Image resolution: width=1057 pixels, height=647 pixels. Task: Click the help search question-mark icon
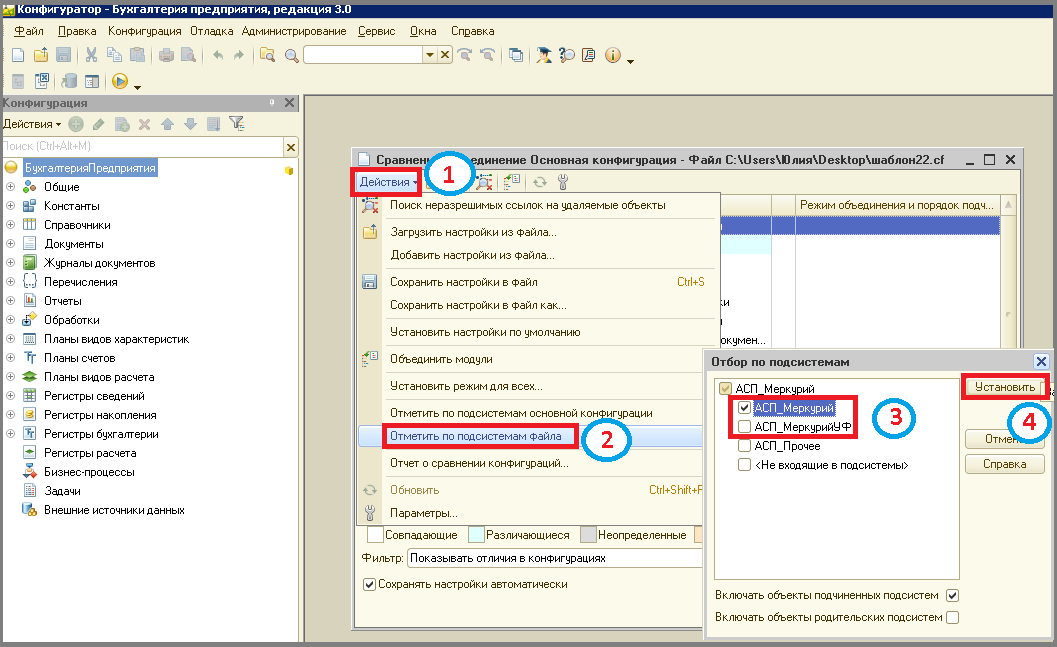coord(567,55)
